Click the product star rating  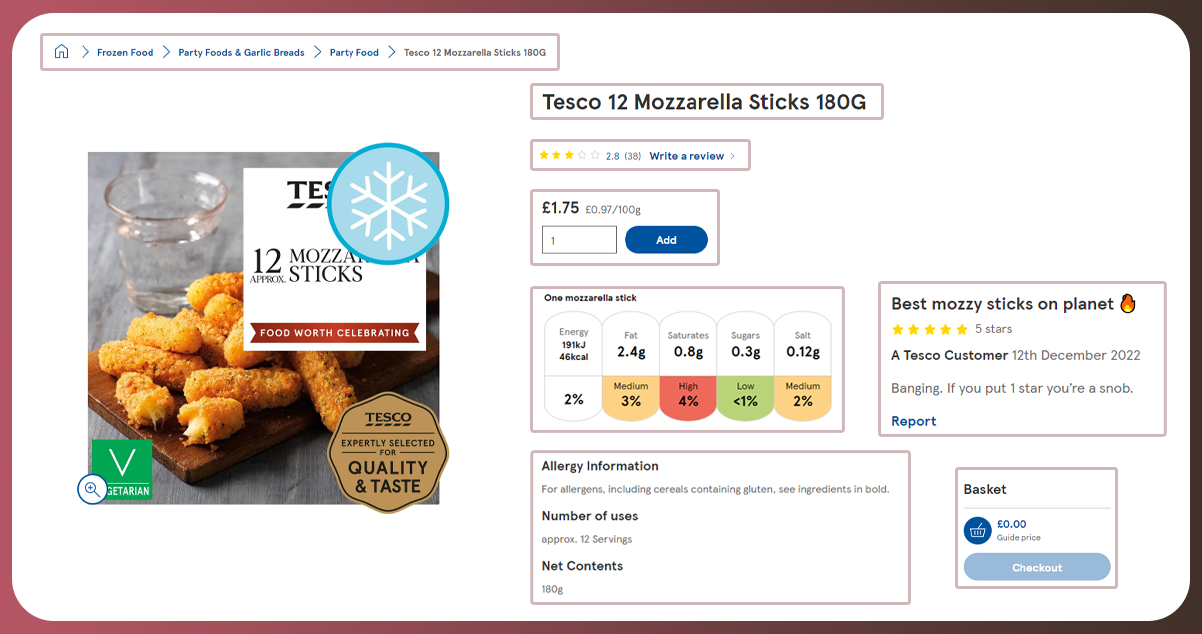click(570, 156)
